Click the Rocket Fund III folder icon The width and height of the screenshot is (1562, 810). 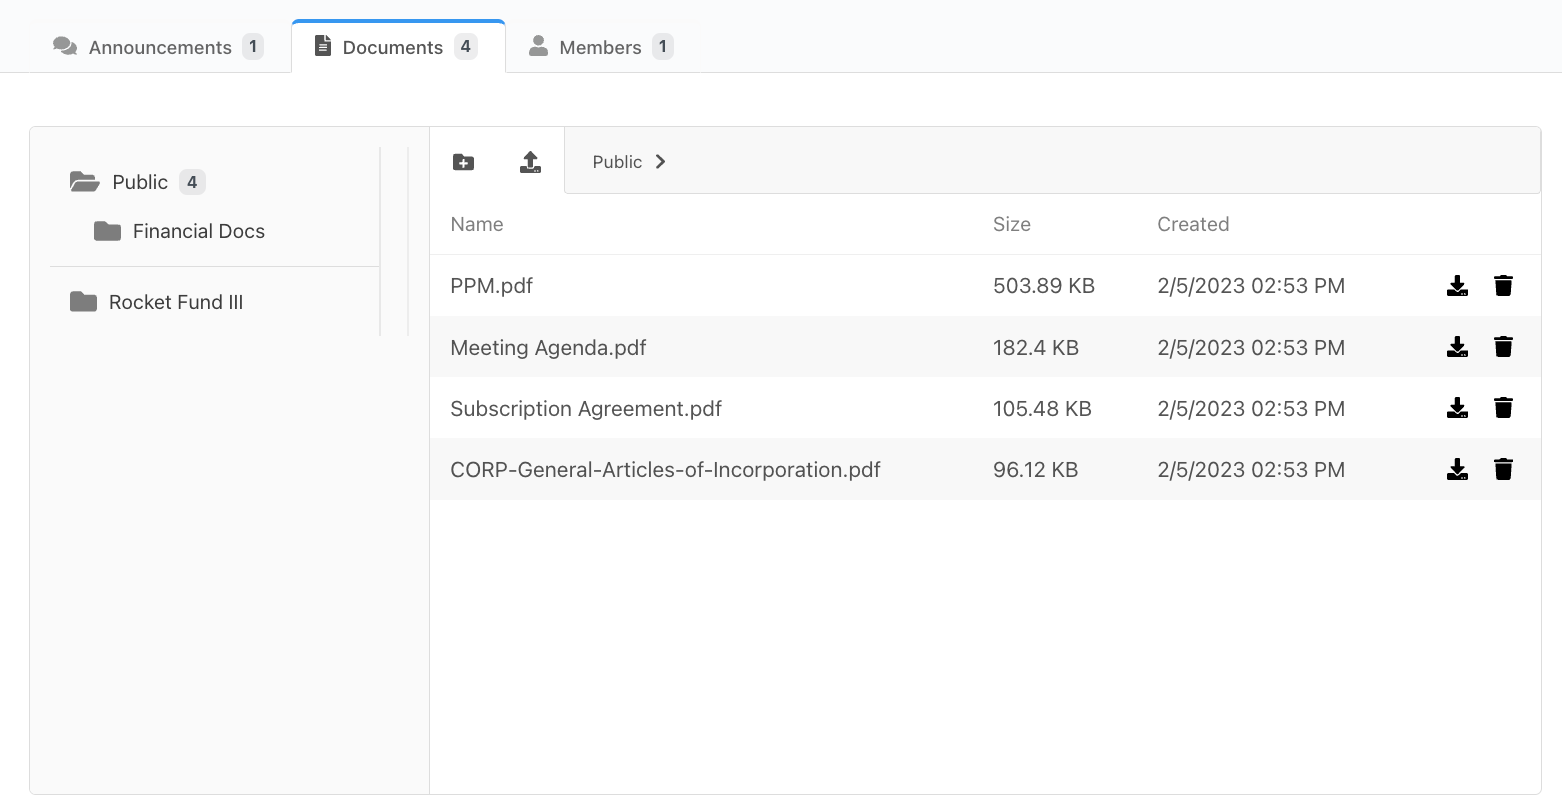pyautogui.click(x=83, y=302)
